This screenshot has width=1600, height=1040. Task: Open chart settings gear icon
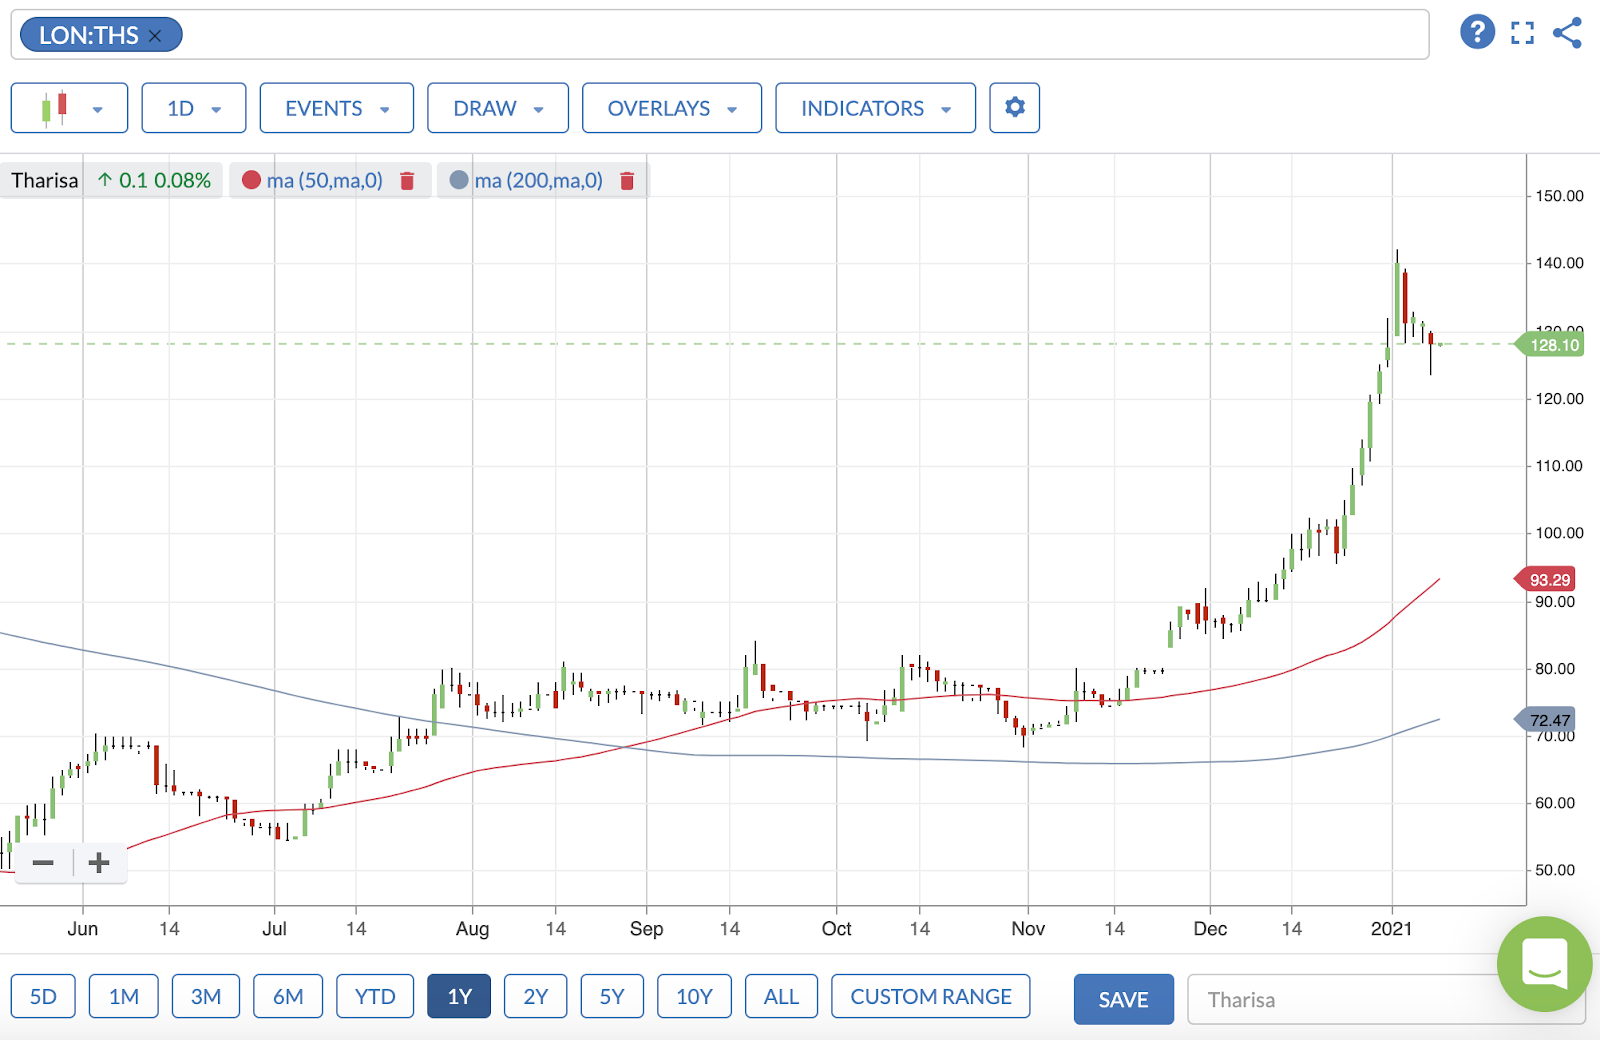tap(1015, 107)
